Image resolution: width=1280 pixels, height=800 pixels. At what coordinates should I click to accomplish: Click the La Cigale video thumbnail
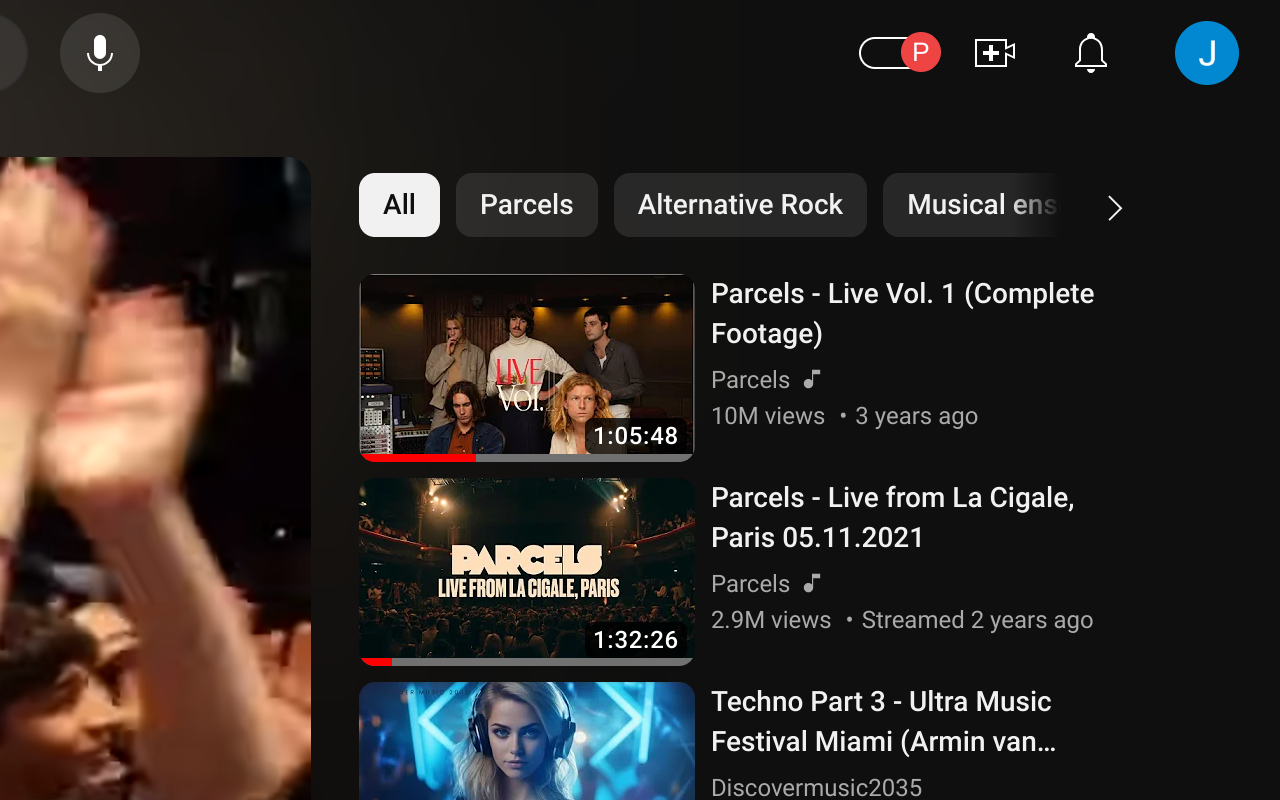(x=527, y=570)
